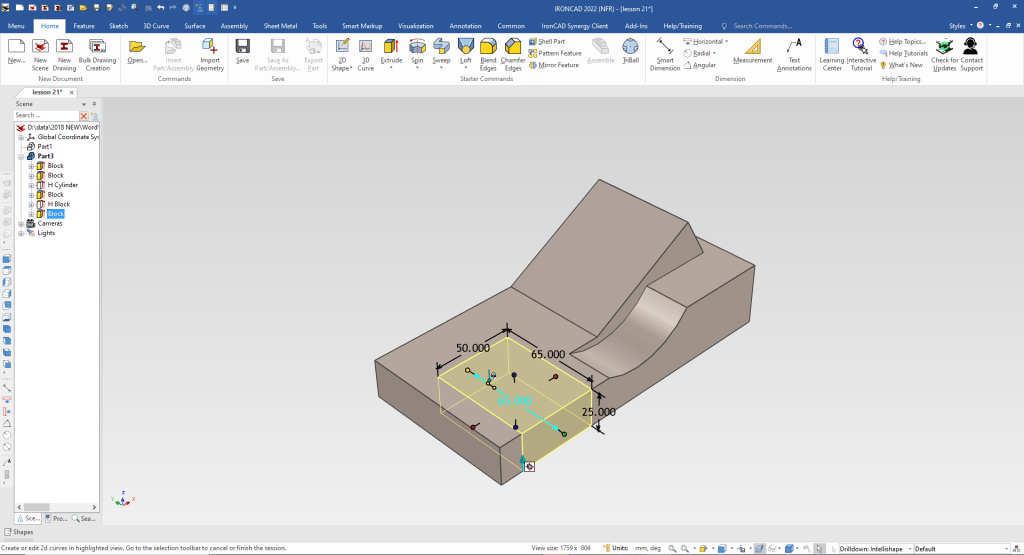Click the TriBall tool icon

(630, 47)
